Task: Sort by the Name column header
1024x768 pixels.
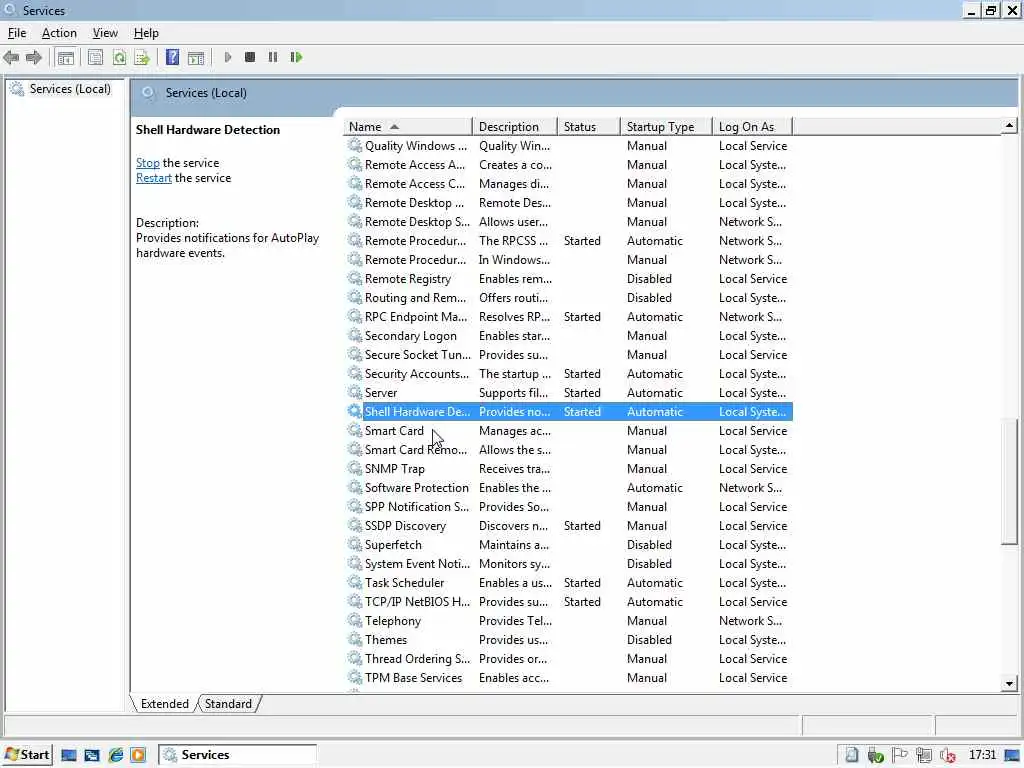Action: [408, 127]
